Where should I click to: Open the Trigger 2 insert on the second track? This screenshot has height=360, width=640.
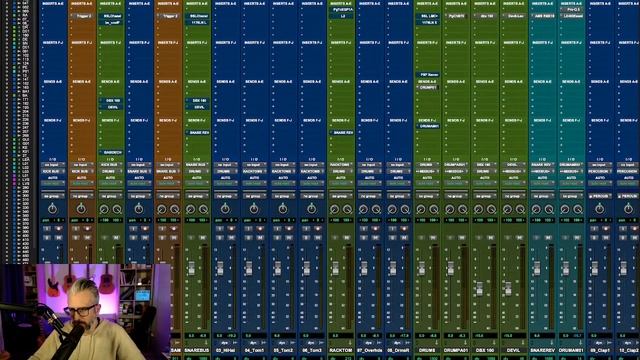tap(82, 16)
